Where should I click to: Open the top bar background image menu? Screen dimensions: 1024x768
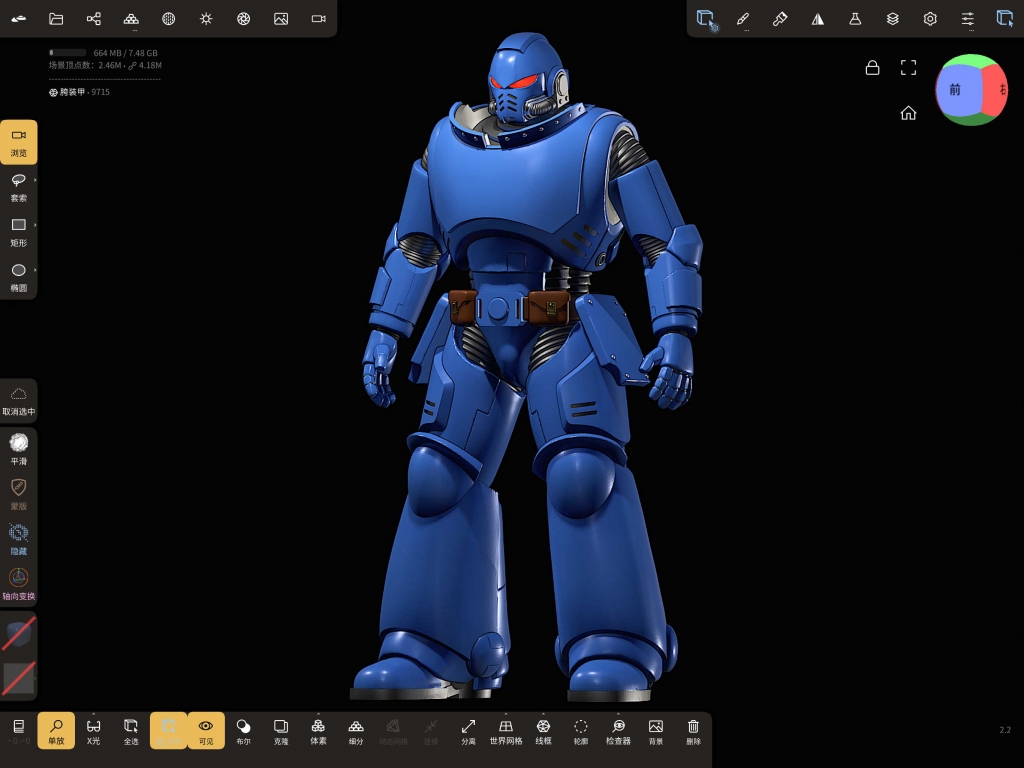[x=281, y=18]
